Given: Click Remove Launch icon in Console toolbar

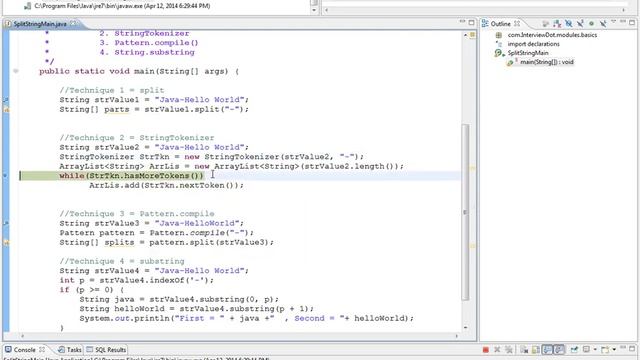Looking at the screenshot, I should (497, 350).
